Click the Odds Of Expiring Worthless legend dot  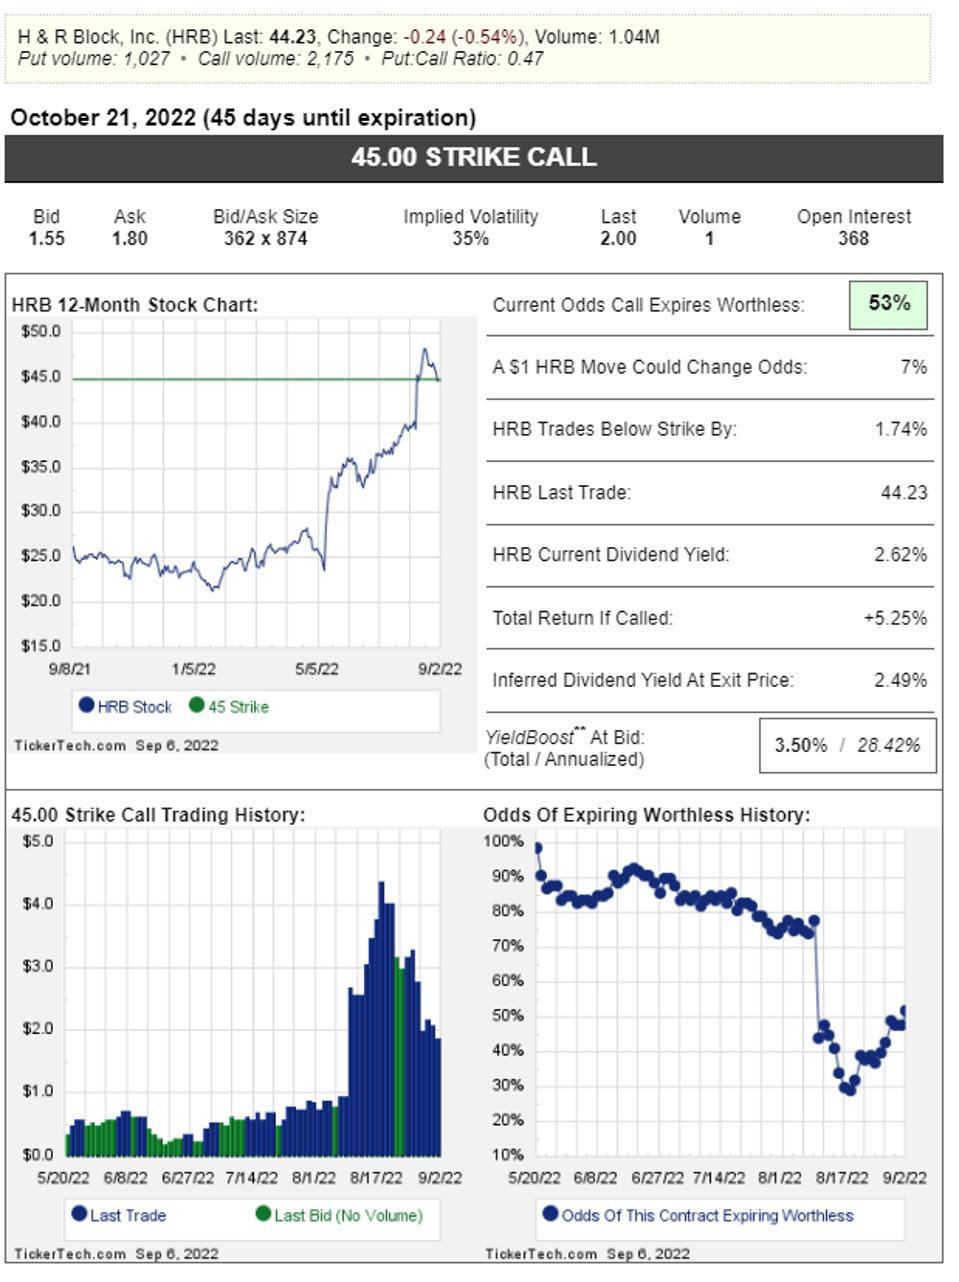point(550,1214)
